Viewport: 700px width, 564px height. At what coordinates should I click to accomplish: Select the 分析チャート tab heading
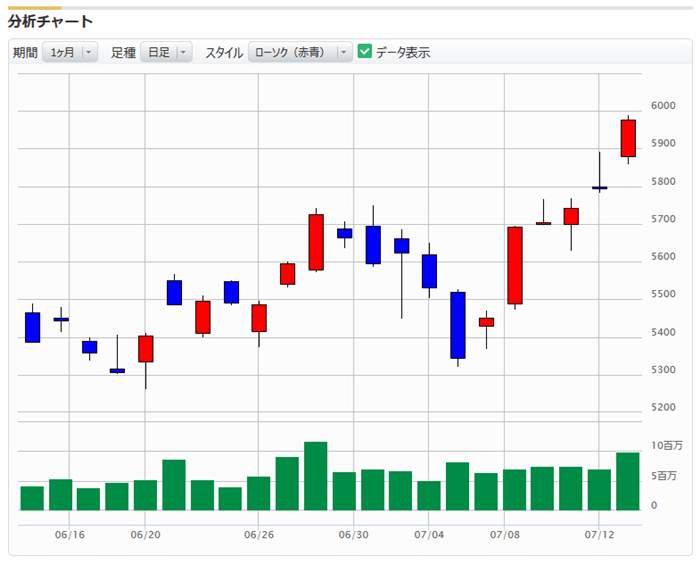tap(51, 21)
